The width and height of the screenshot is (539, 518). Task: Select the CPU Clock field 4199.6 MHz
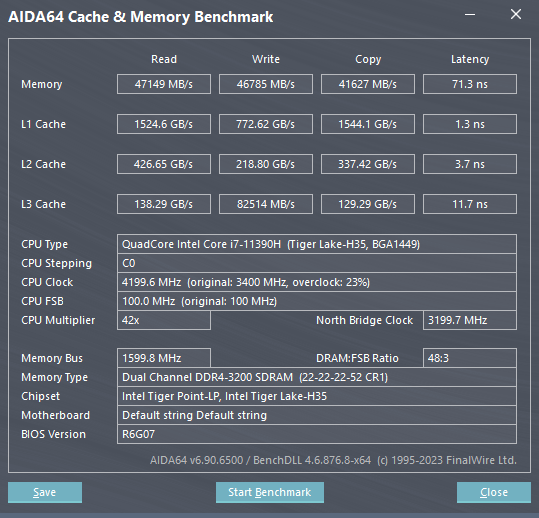[317, 282]
